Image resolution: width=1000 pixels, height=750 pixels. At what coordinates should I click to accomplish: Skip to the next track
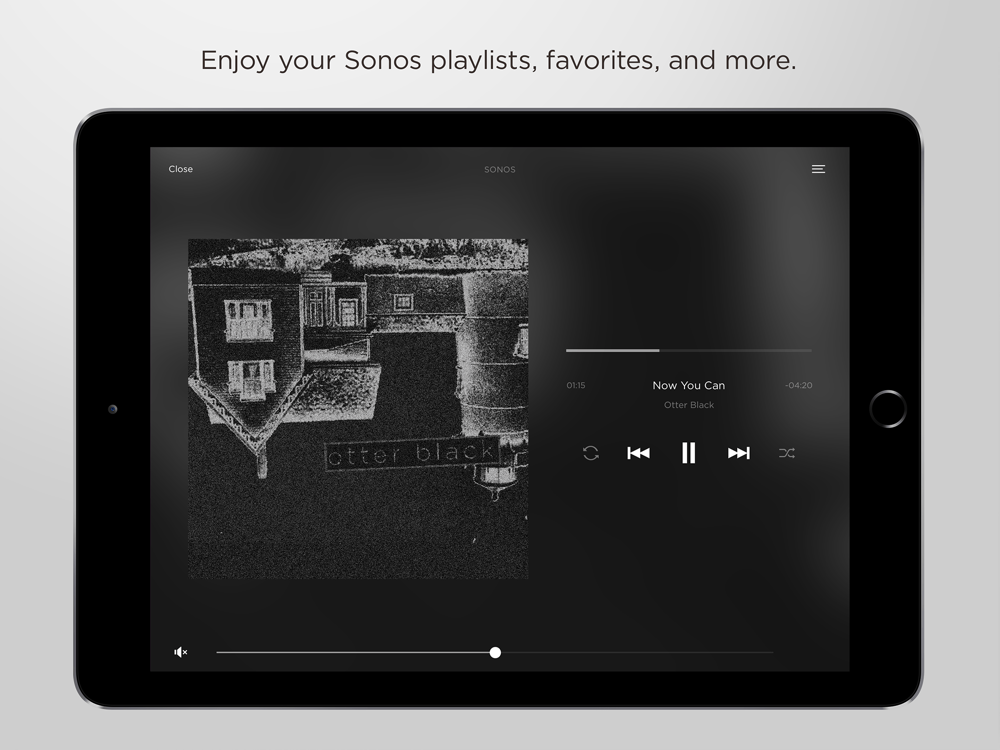click(x=739, y=453)
